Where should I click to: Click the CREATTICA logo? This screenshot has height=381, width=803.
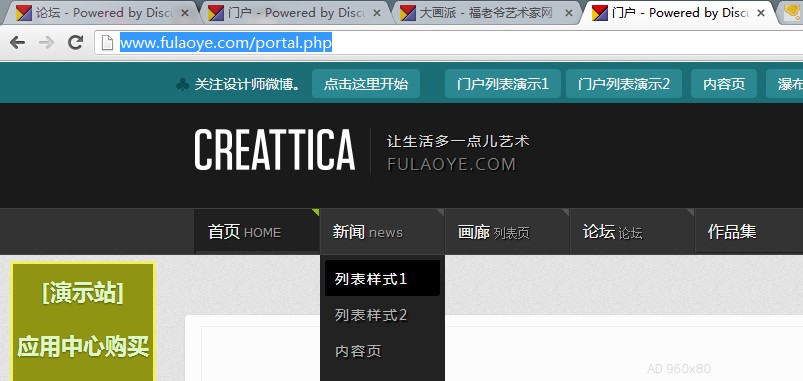coord(274,150)
